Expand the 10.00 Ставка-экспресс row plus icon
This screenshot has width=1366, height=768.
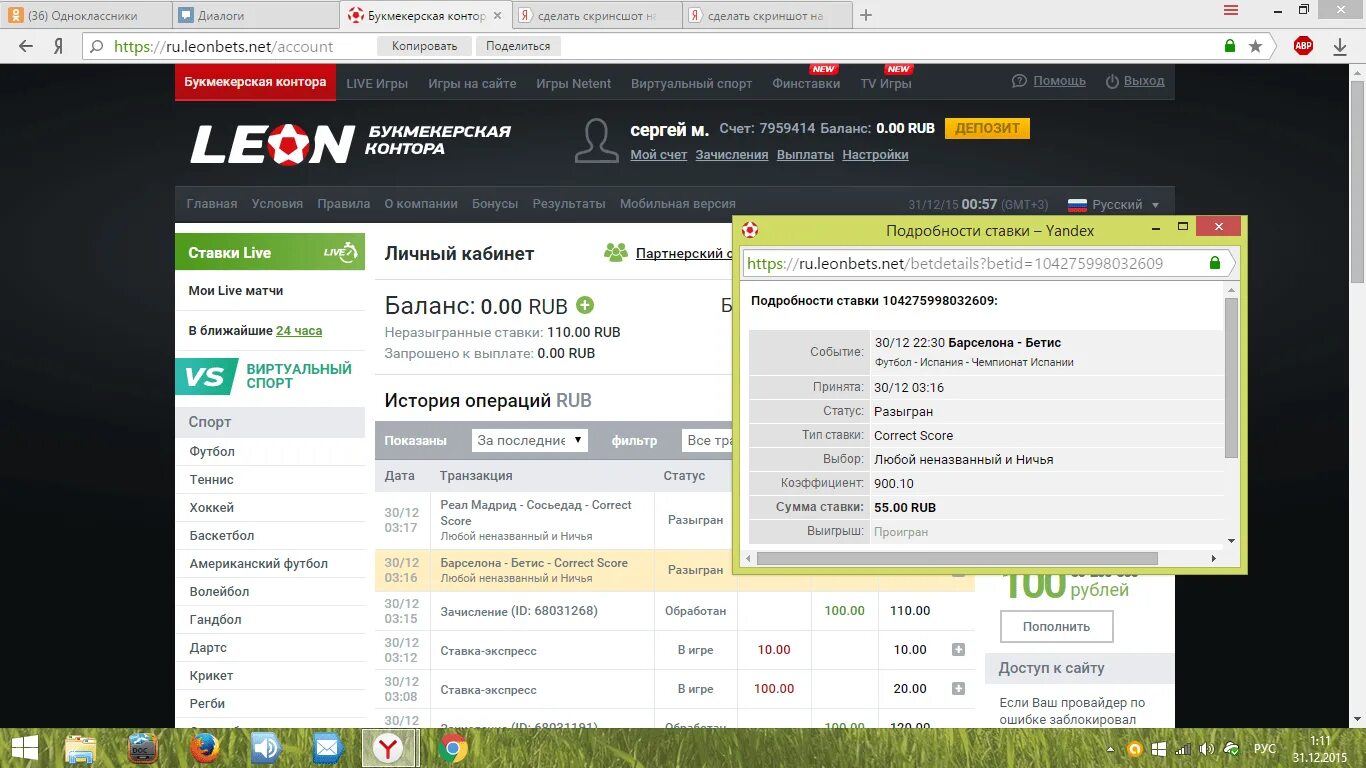click(x=958, y=650)
